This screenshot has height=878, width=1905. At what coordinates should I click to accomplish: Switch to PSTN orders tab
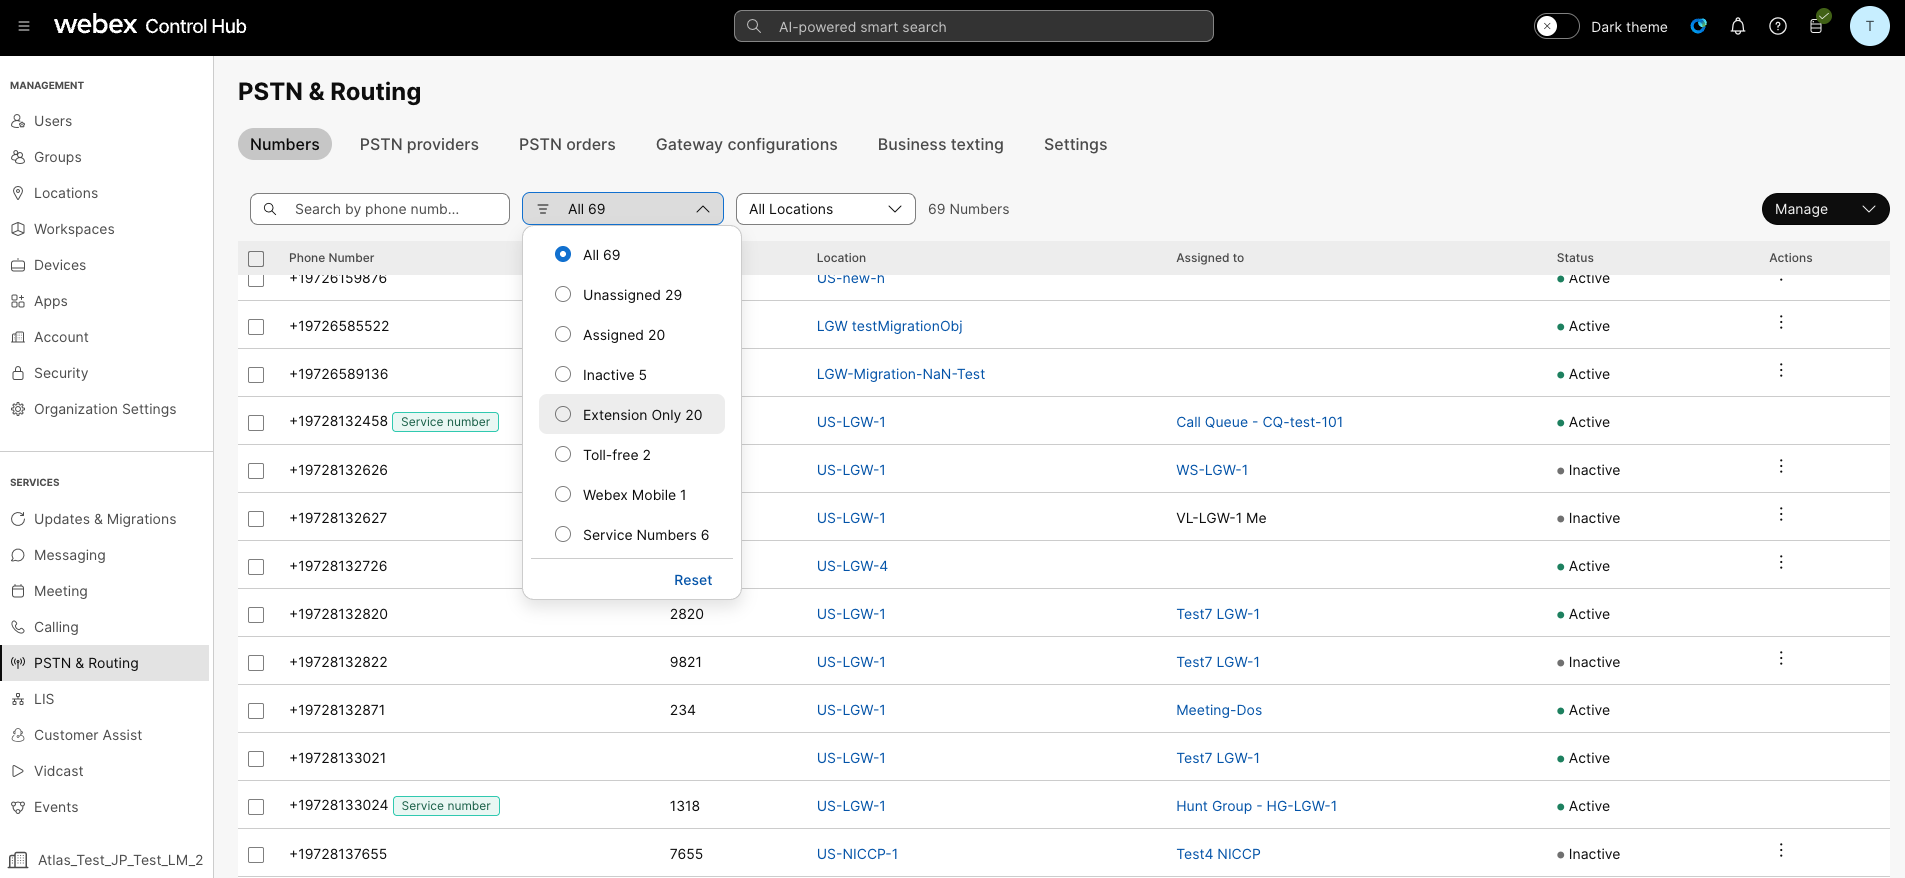[567, 144]
